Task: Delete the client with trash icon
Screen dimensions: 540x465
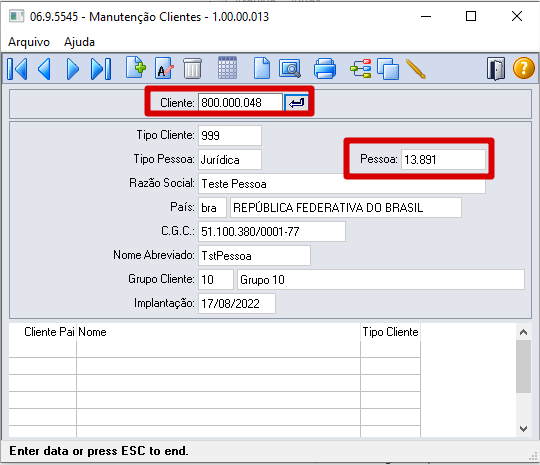Action: coord(192,68)
